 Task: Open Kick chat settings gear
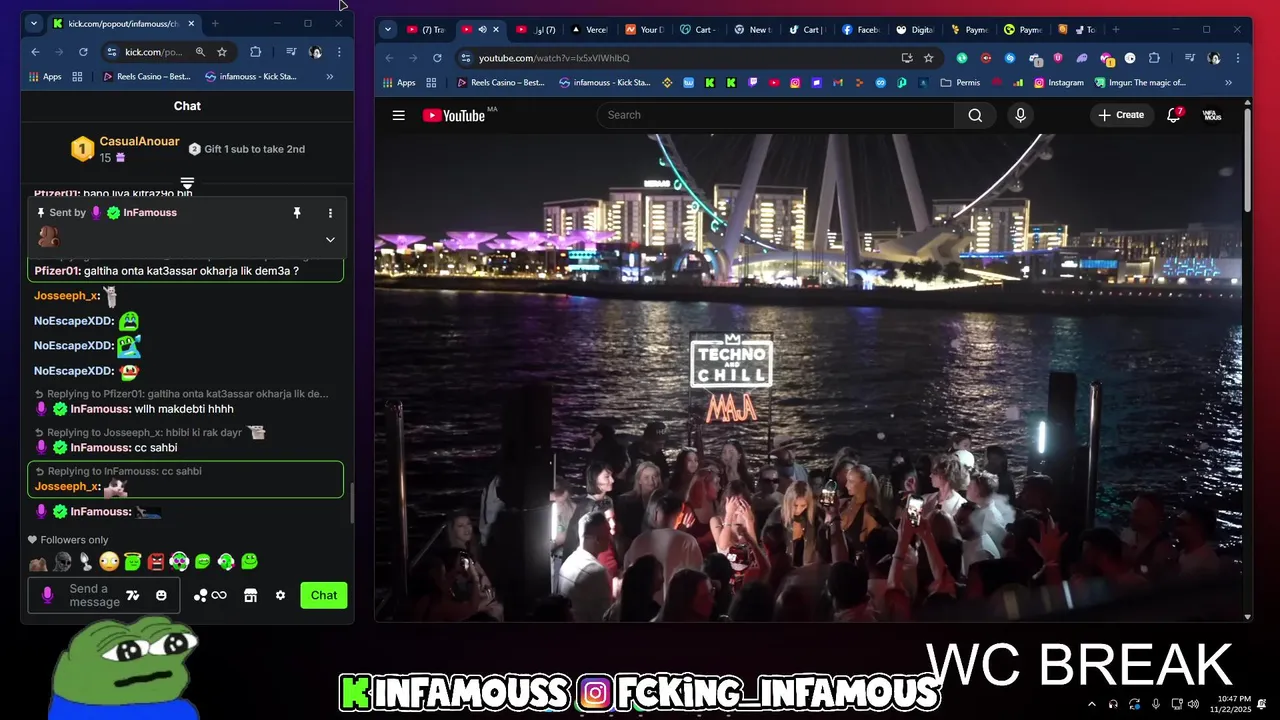(x=280, y=595)
